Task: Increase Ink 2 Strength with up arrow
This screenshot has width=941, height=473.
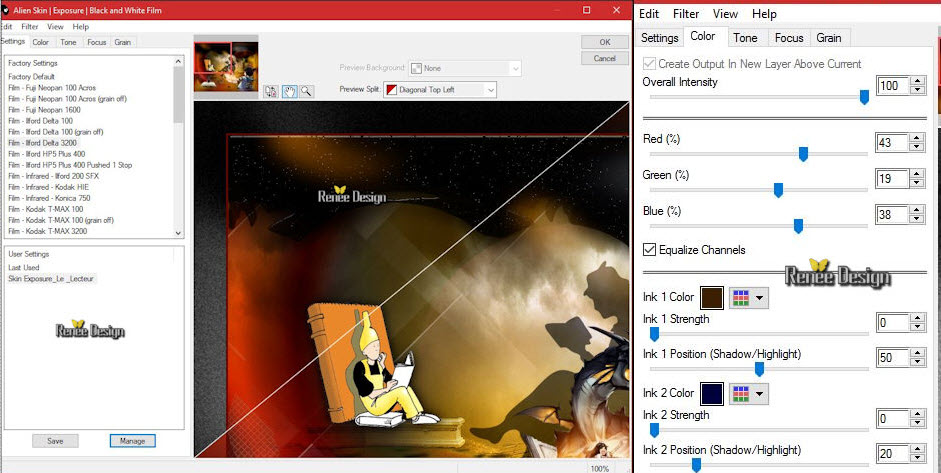Action: pyautogui.click(x=917, y=414)
